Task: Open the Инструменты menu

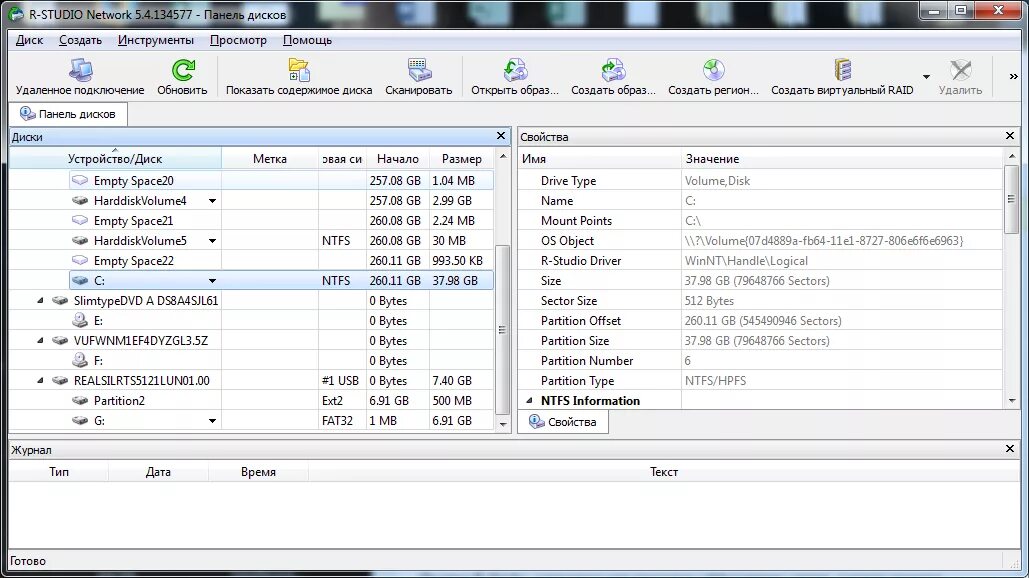Action: coord(156,40)
